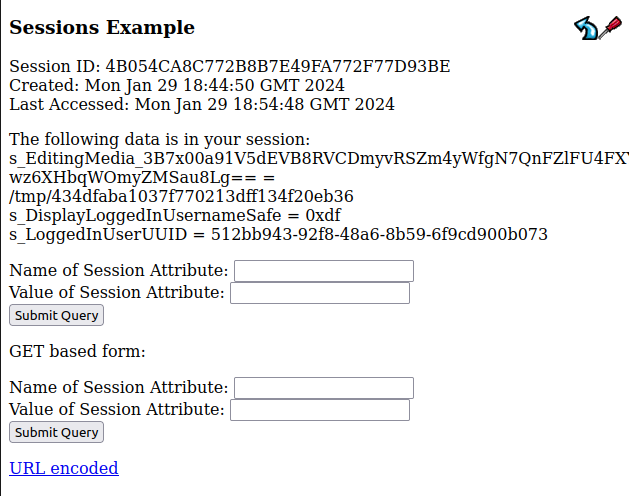
Task: Click the /tmp/434dfaba file path text
Action: tap(181, 196)
